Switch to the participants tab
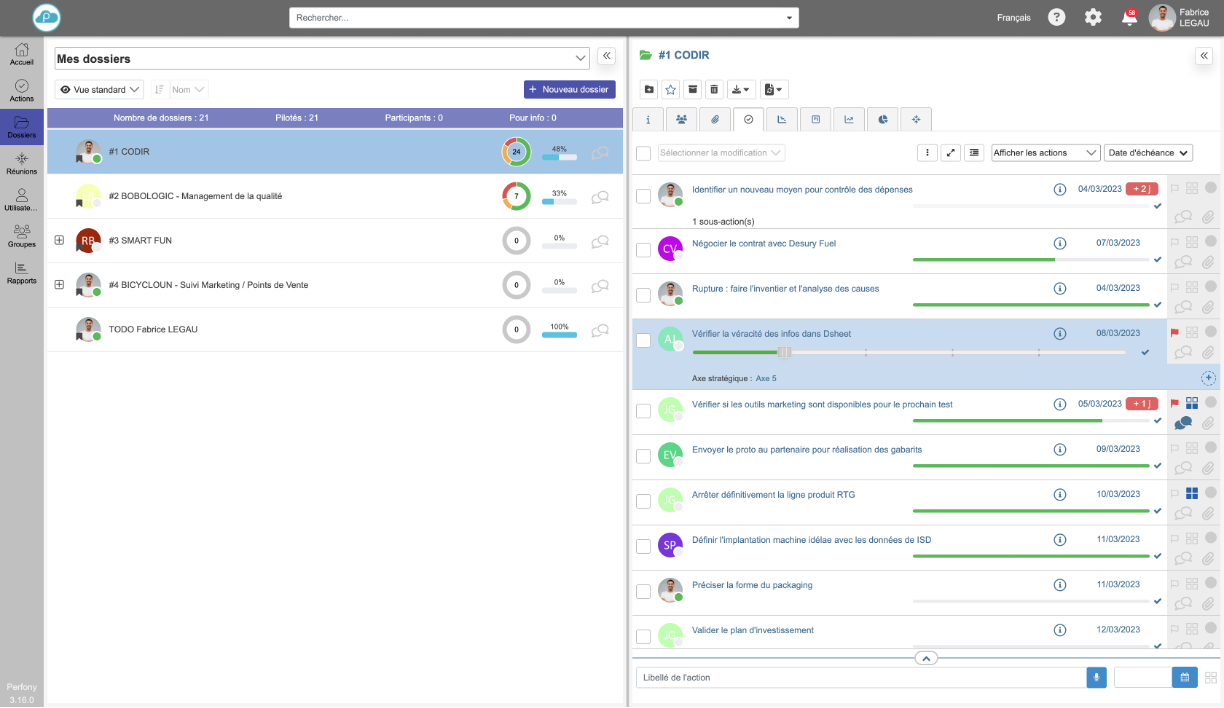This screenshot has width=1224, height=708. (682, 119)
